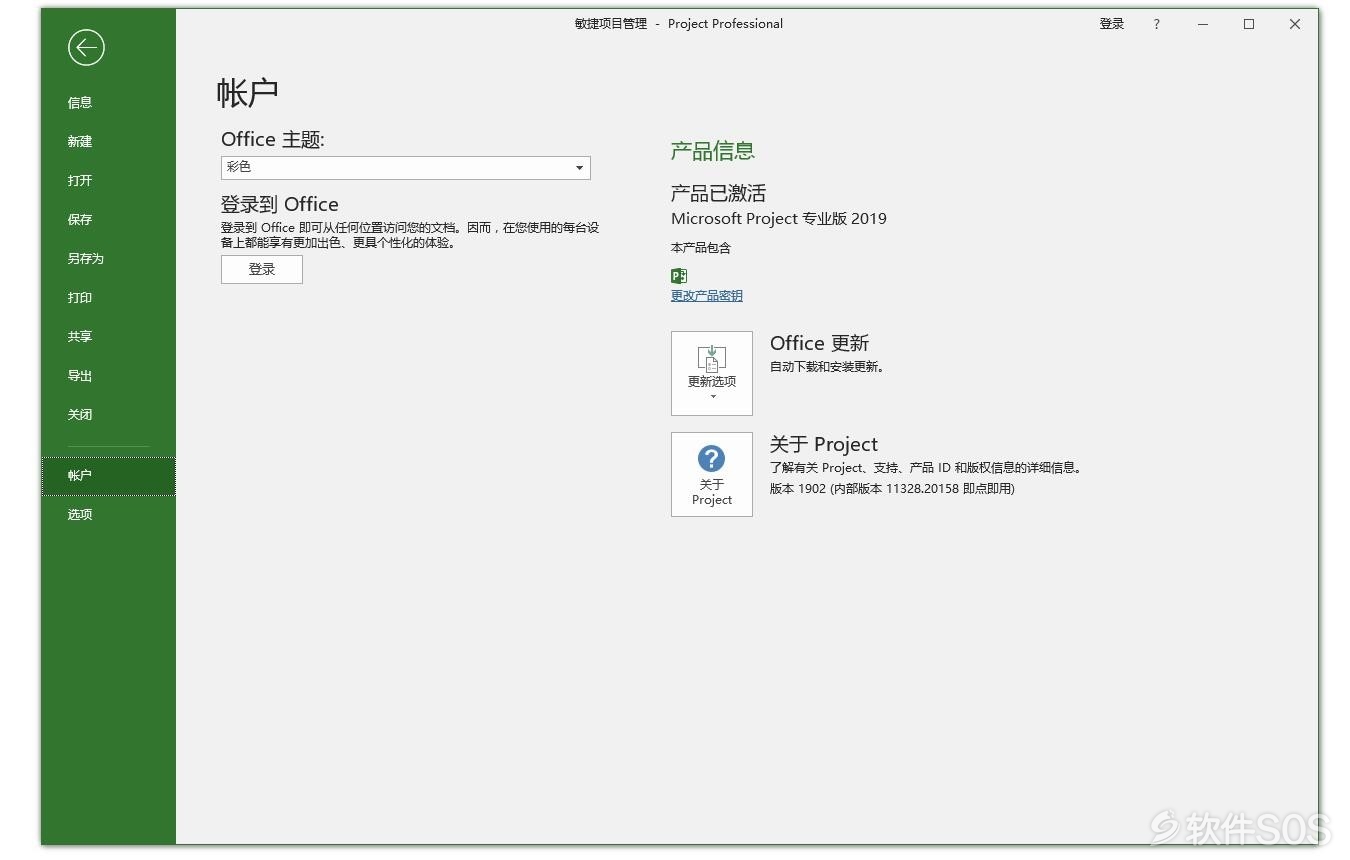Maximize the Project Professional window
The width and height of the screenshot is (1350, 860).
1249,24
